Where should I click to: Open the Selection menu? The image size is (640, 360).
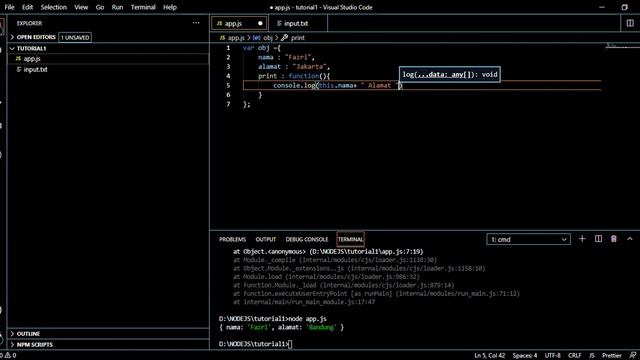tap(53, 7)
